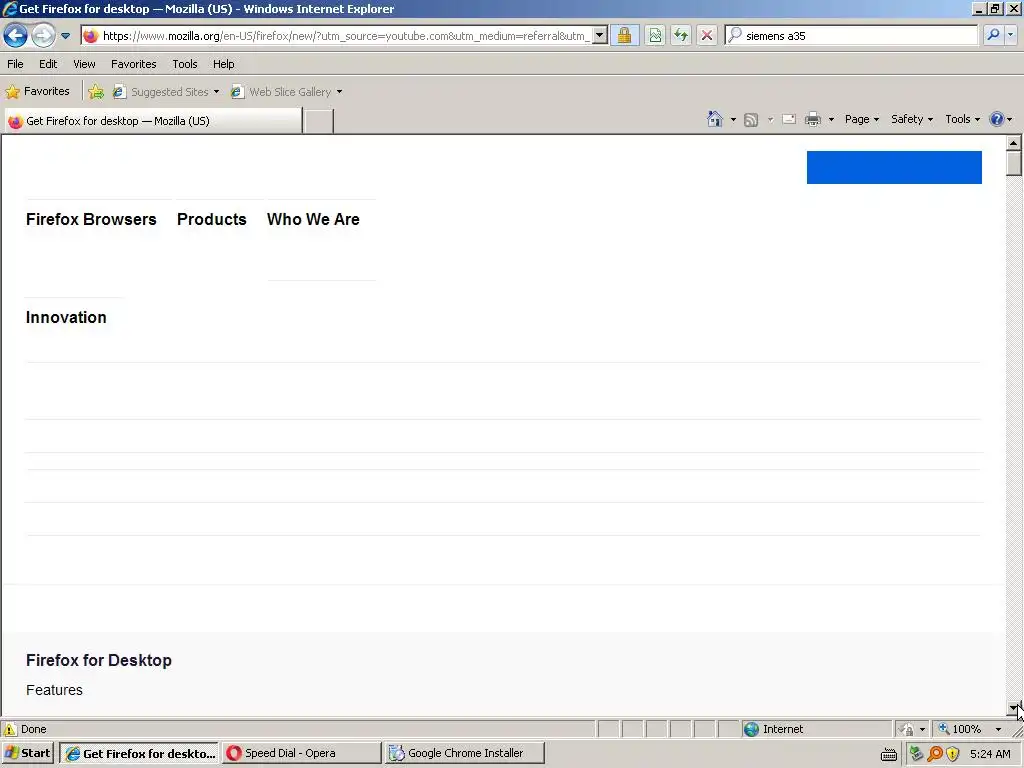Click the Firefox favicon in address bar

[91, 36]
